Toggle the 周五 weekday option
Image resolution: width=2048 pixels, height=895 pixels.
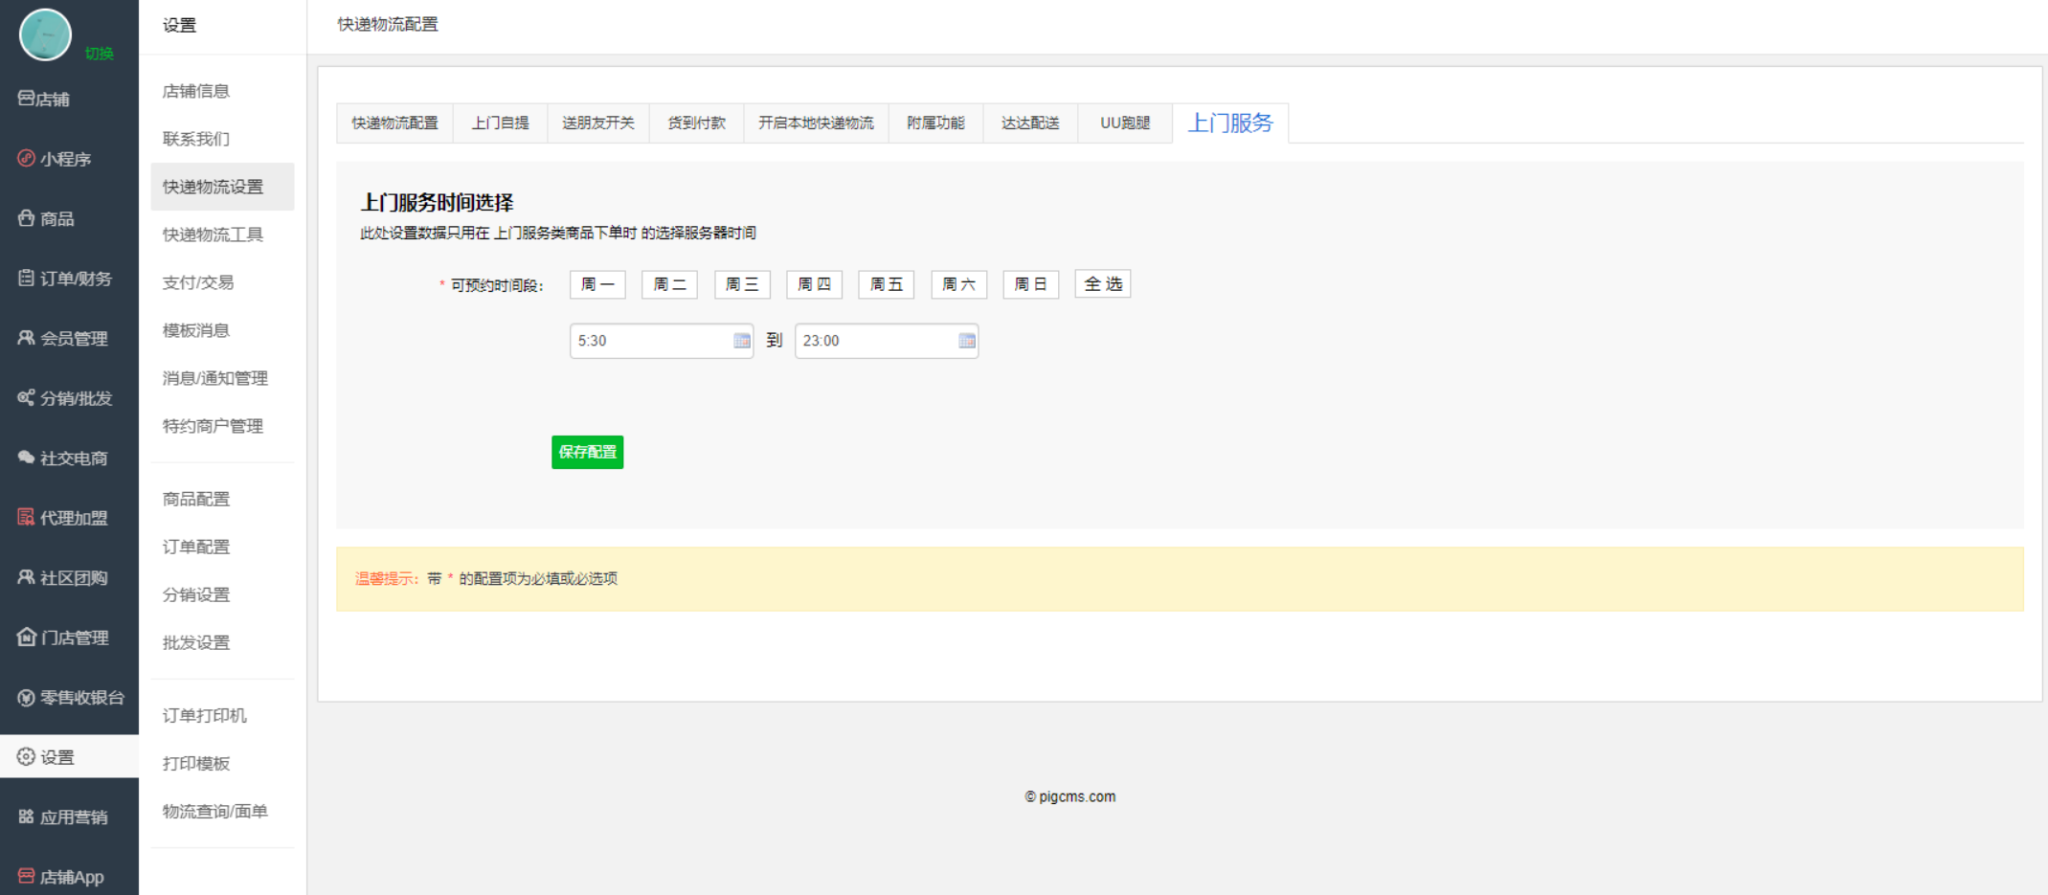886,284
